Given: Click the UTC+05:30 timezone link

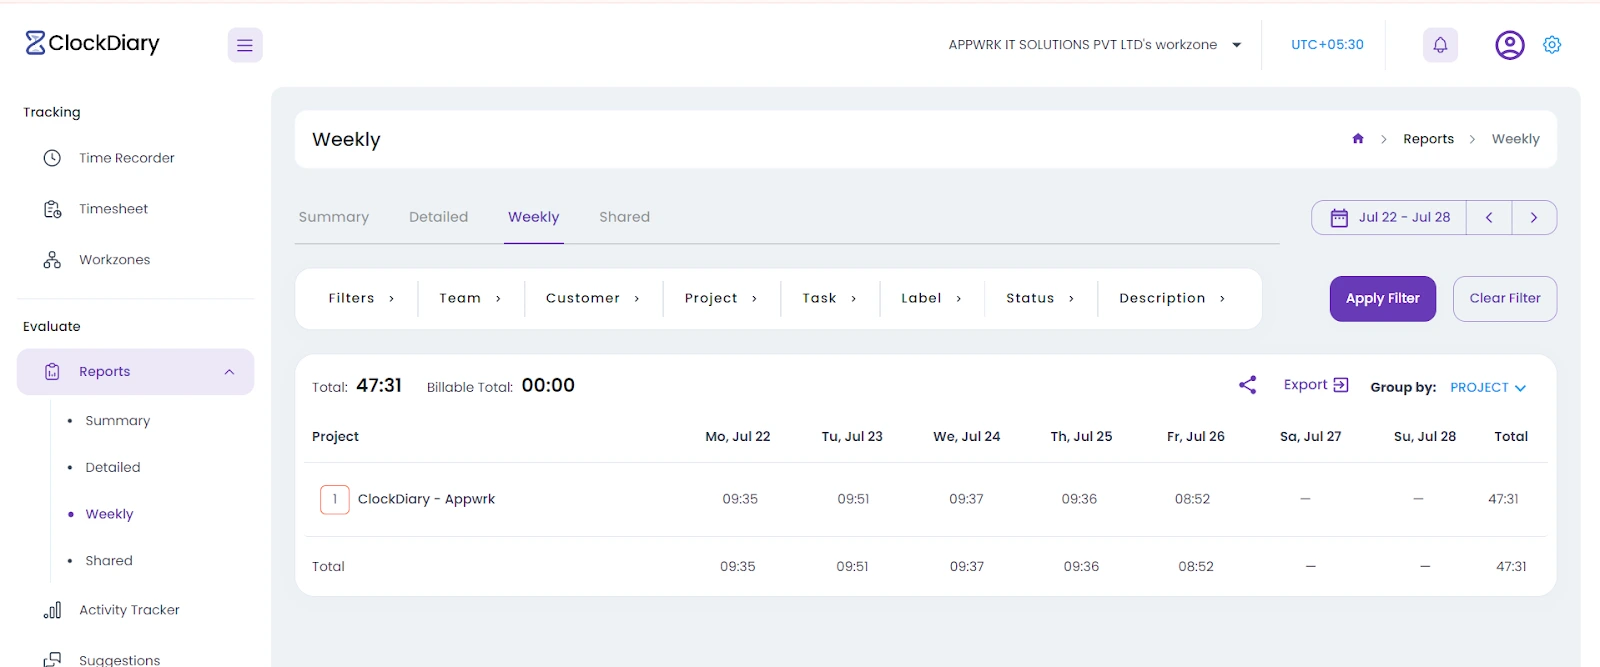Looking at the screenshot, I should 1327,45.
